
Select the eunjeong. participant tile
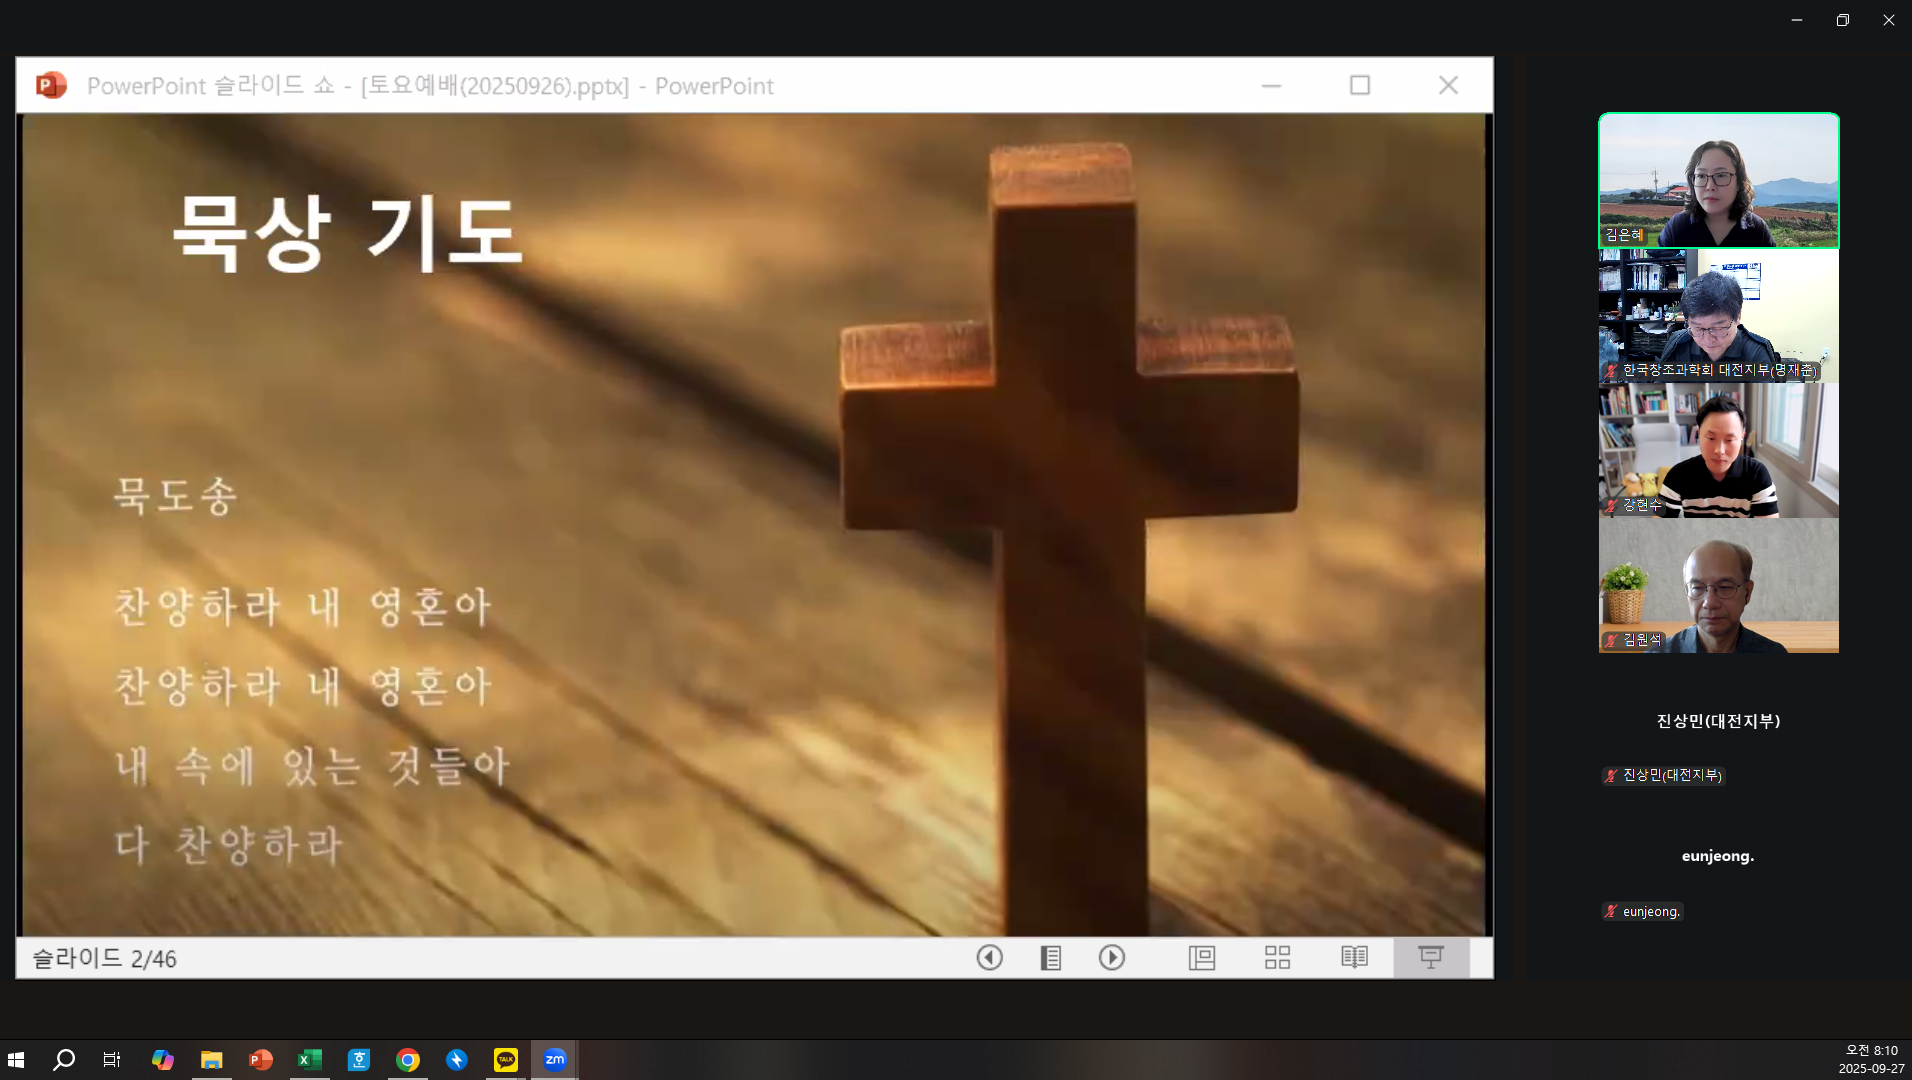(1718, 856)
